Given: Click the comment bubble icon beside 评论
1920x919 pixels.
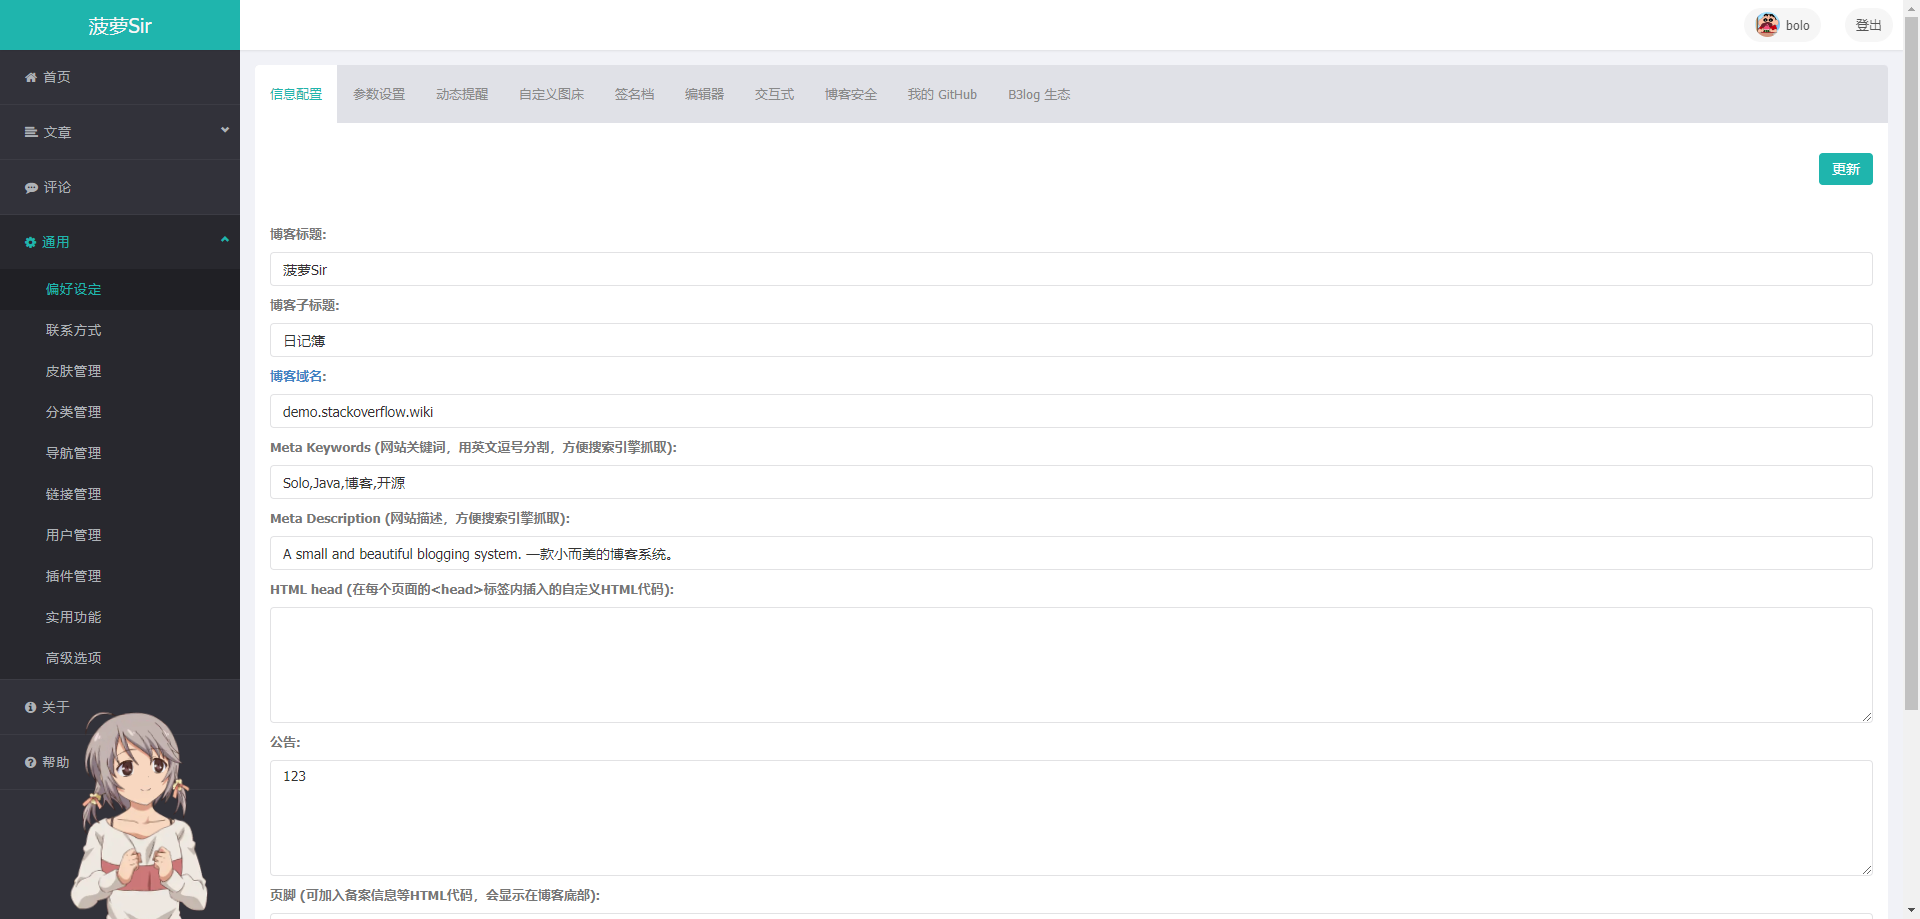Looking at the screenshot, I should 31,188.
